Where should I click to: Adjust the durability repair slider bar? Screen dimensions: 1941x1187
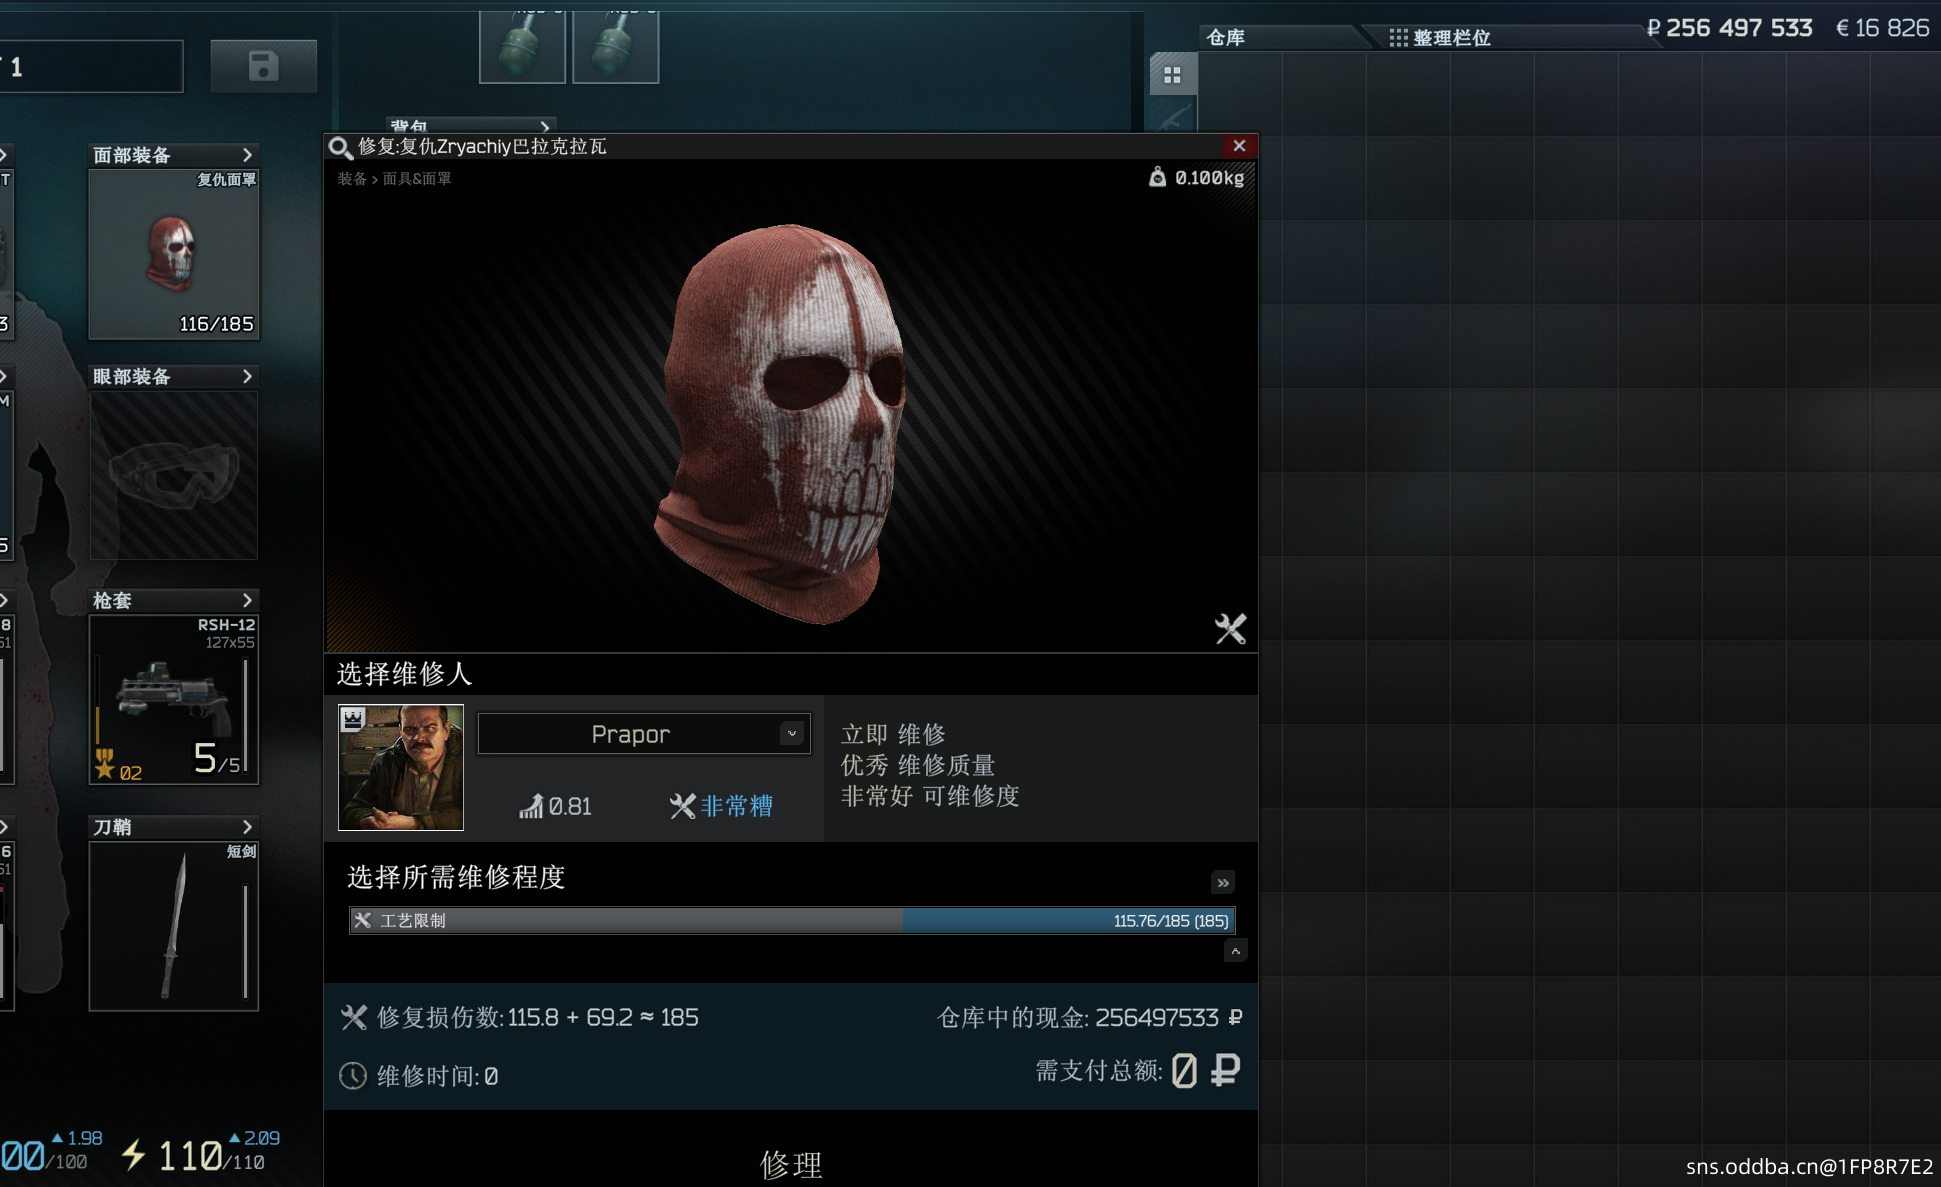792,920
